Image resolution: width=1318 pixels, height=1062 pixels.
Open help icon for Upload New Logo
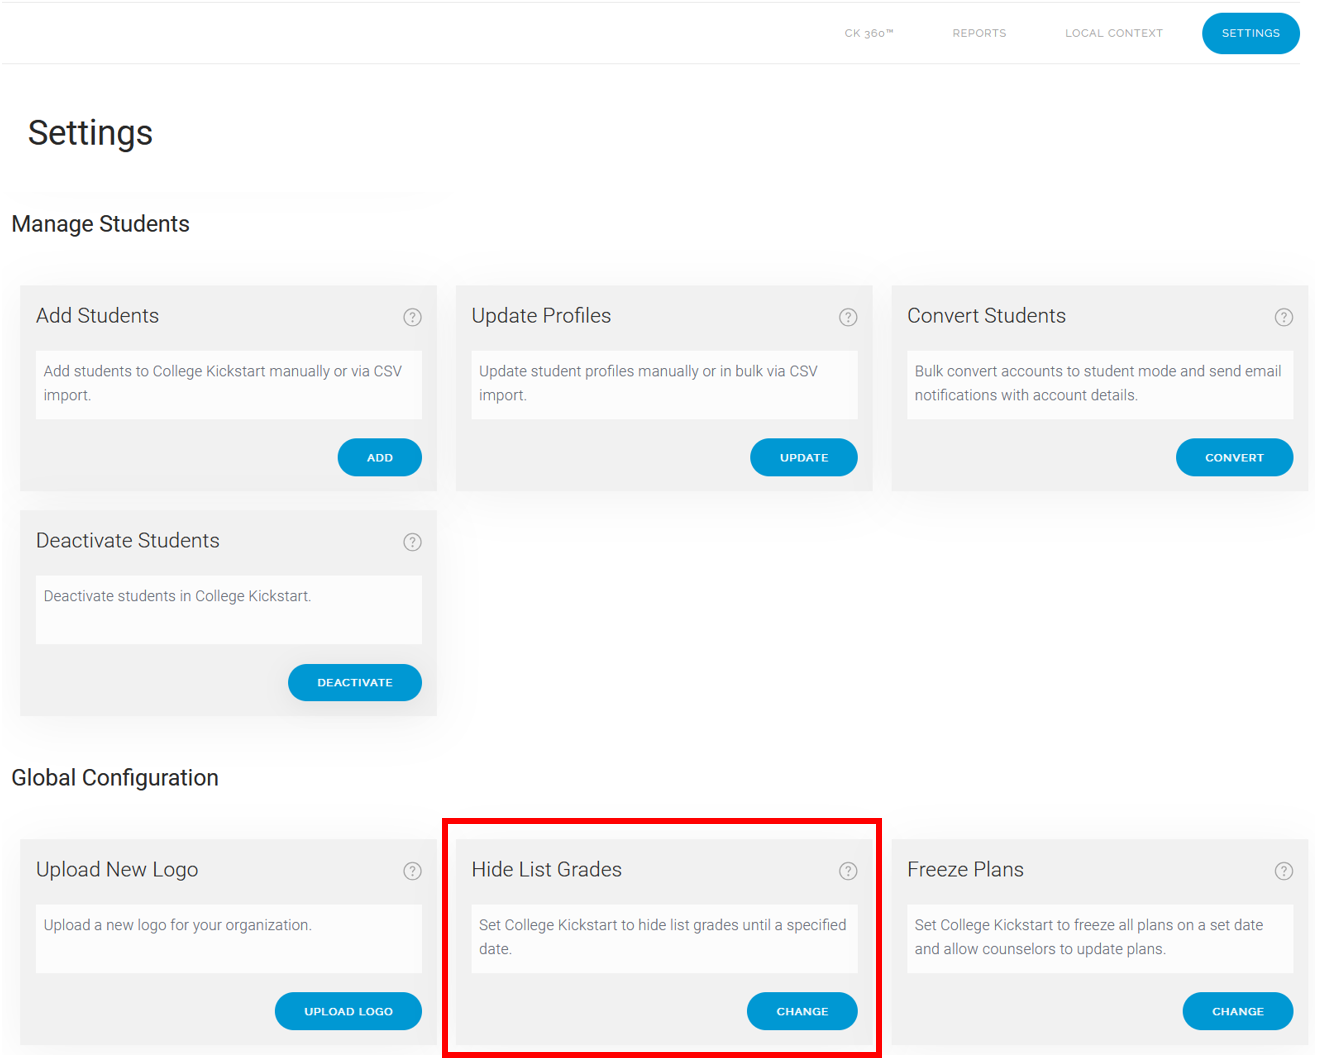[412, 871]
